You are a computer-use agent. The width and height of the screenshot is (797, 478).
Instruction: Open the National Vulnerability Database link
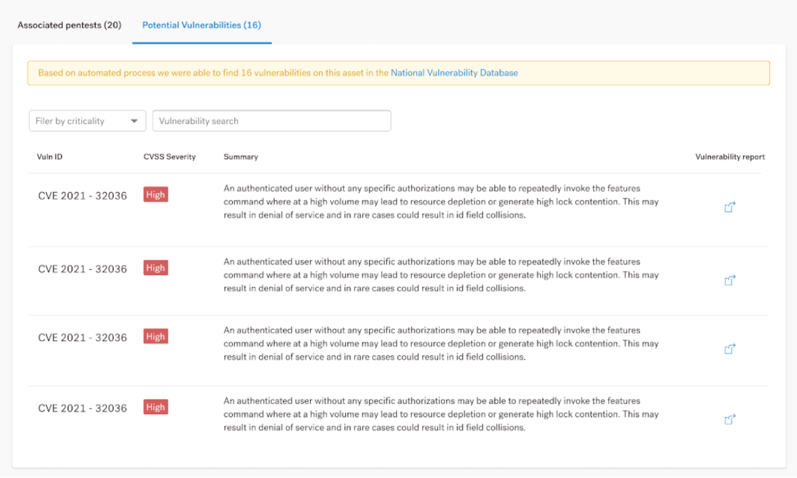[x=454, y=73]
